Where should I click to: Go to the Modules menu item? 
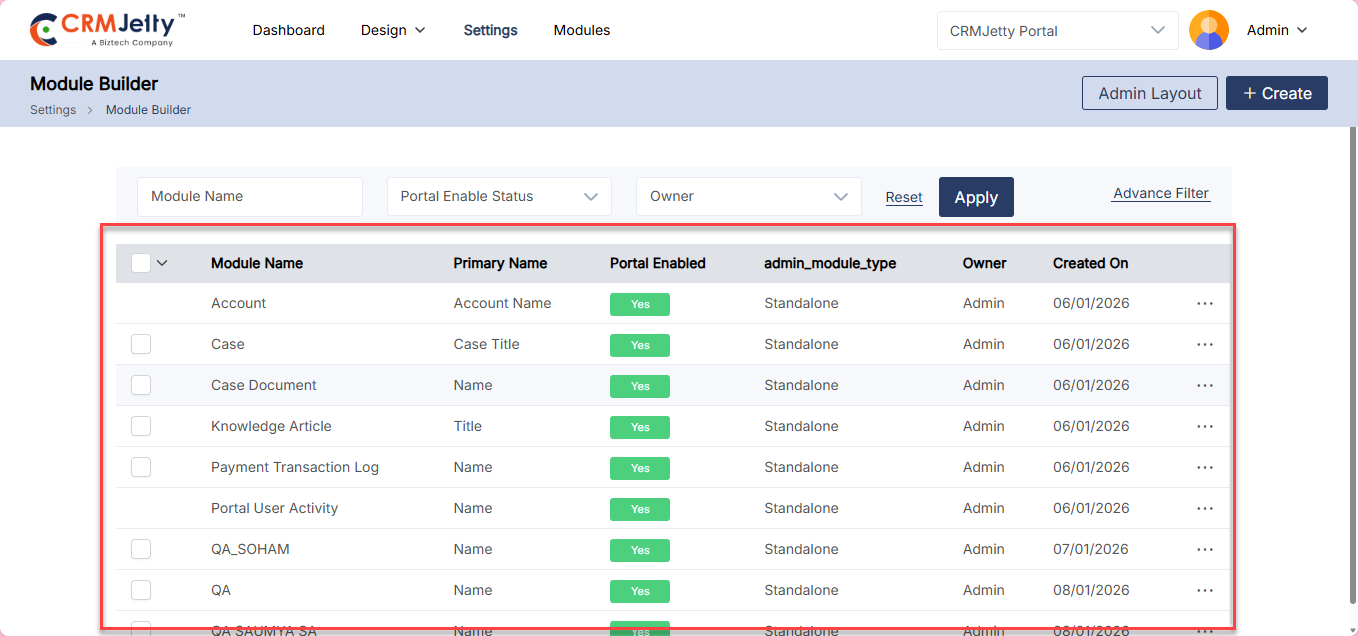point(581,30)
